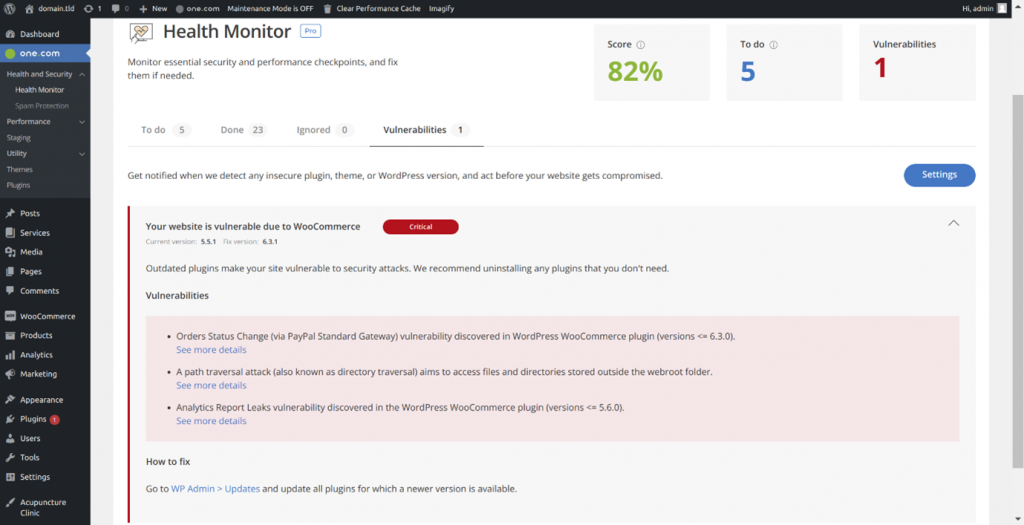
Task: Switch to the To do tab
Action: click(164, 130)
